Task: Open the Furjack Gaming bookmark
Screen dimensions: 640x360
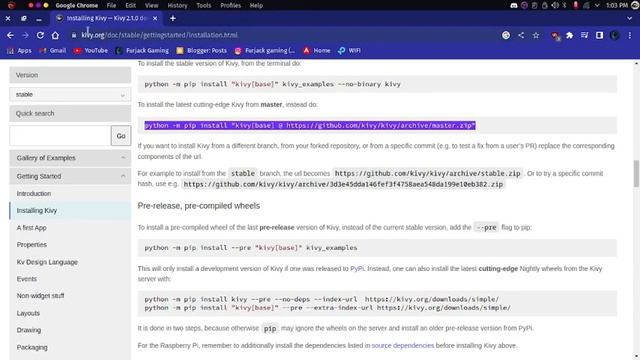Action: (142, 51)
